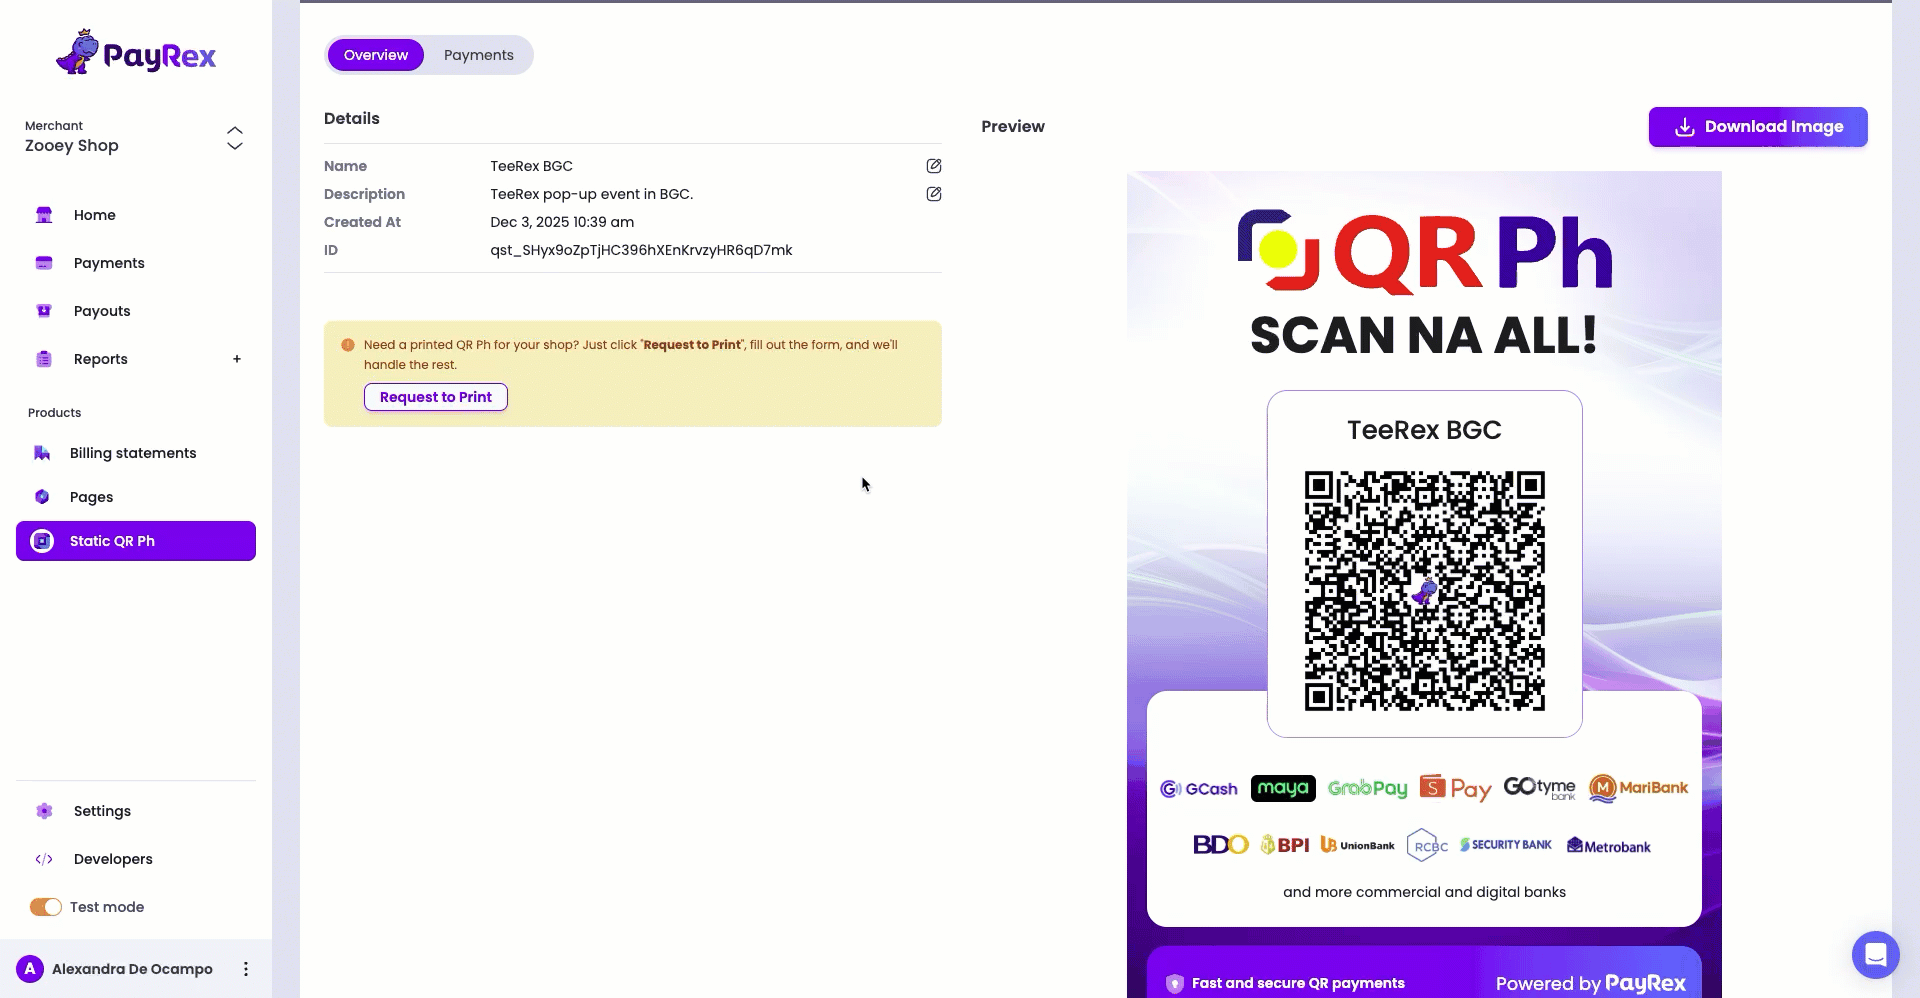Expand the Reports section with plus control
Image resolution: width=1920 pixels, height=998 pixels.
(236, 358)
